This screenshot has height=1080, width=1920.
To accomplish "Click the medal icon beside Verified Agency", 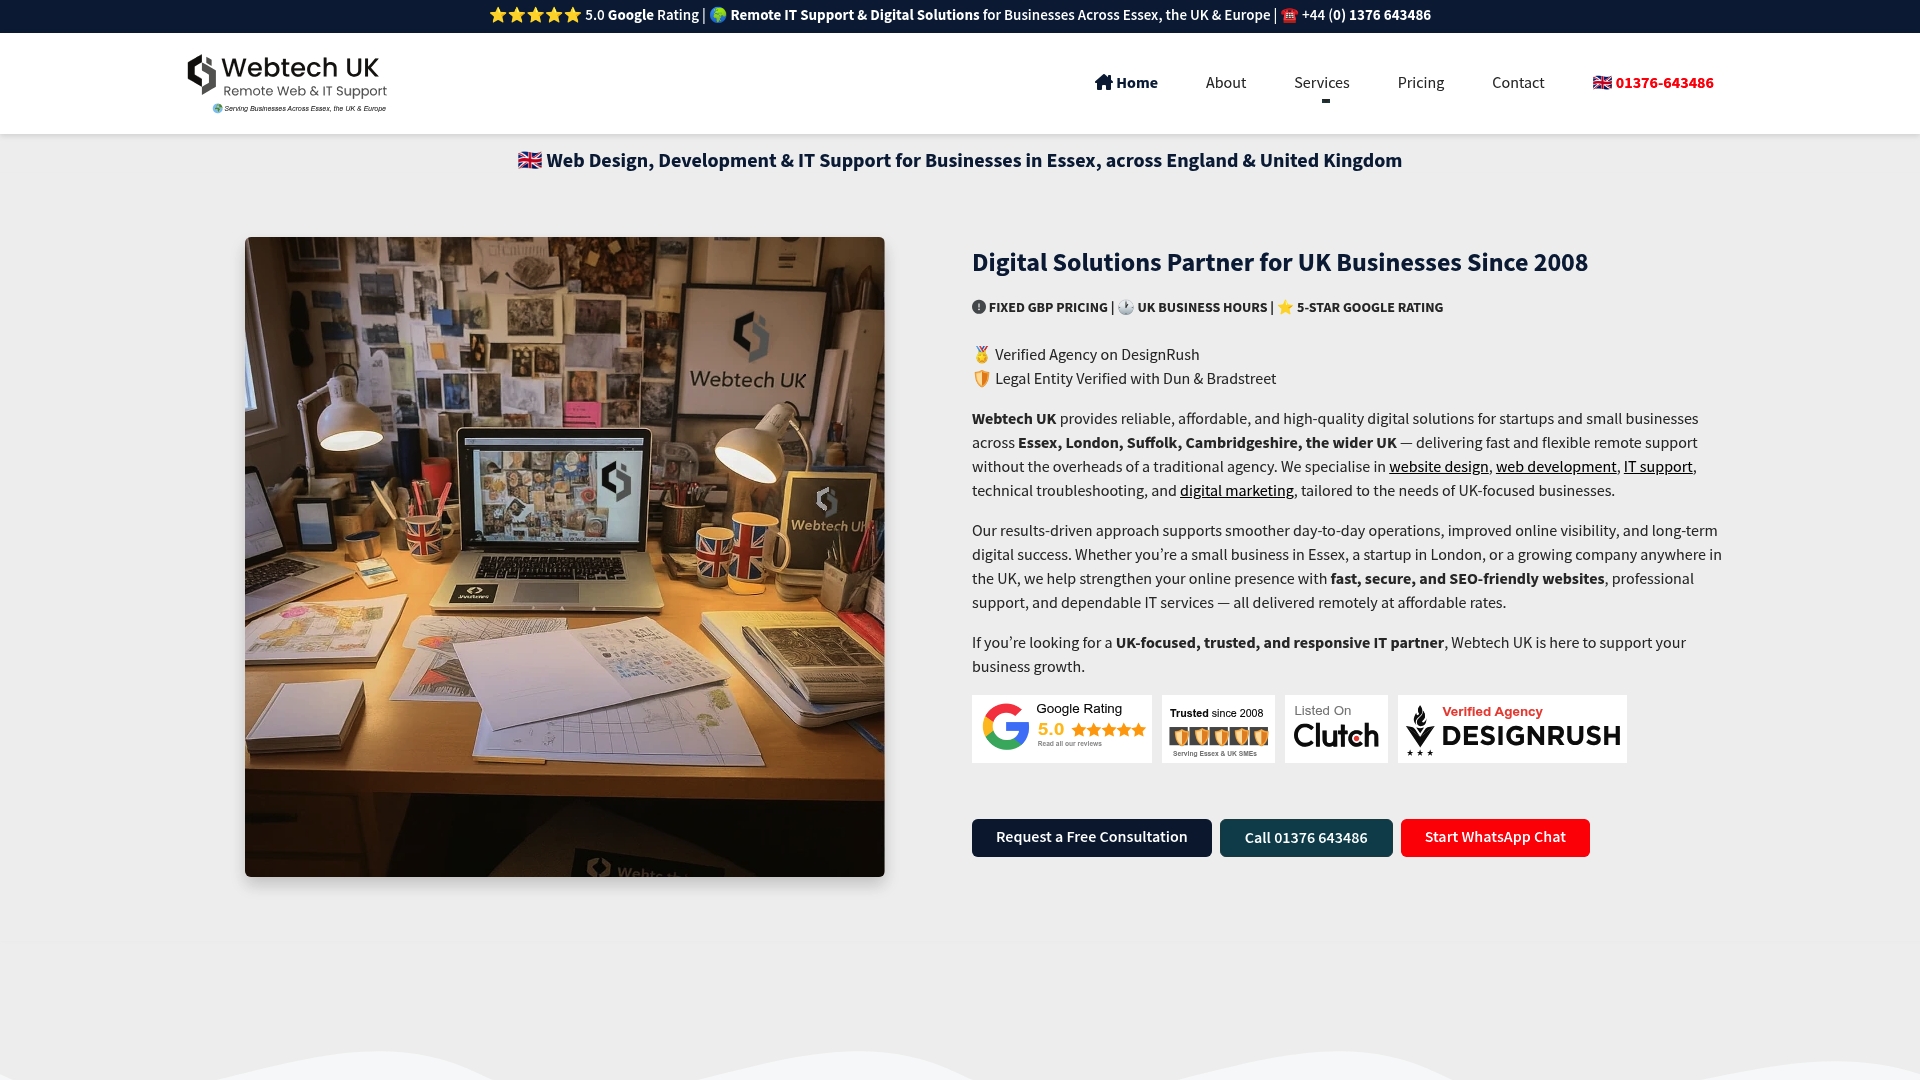I will coord(982,355).
